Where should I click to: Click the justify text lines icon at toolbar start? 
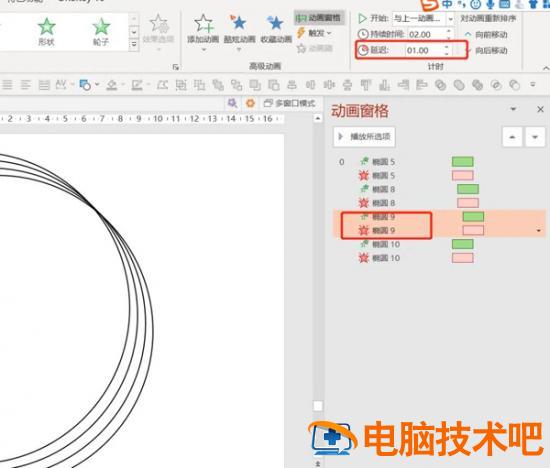[x=7, y=85]
